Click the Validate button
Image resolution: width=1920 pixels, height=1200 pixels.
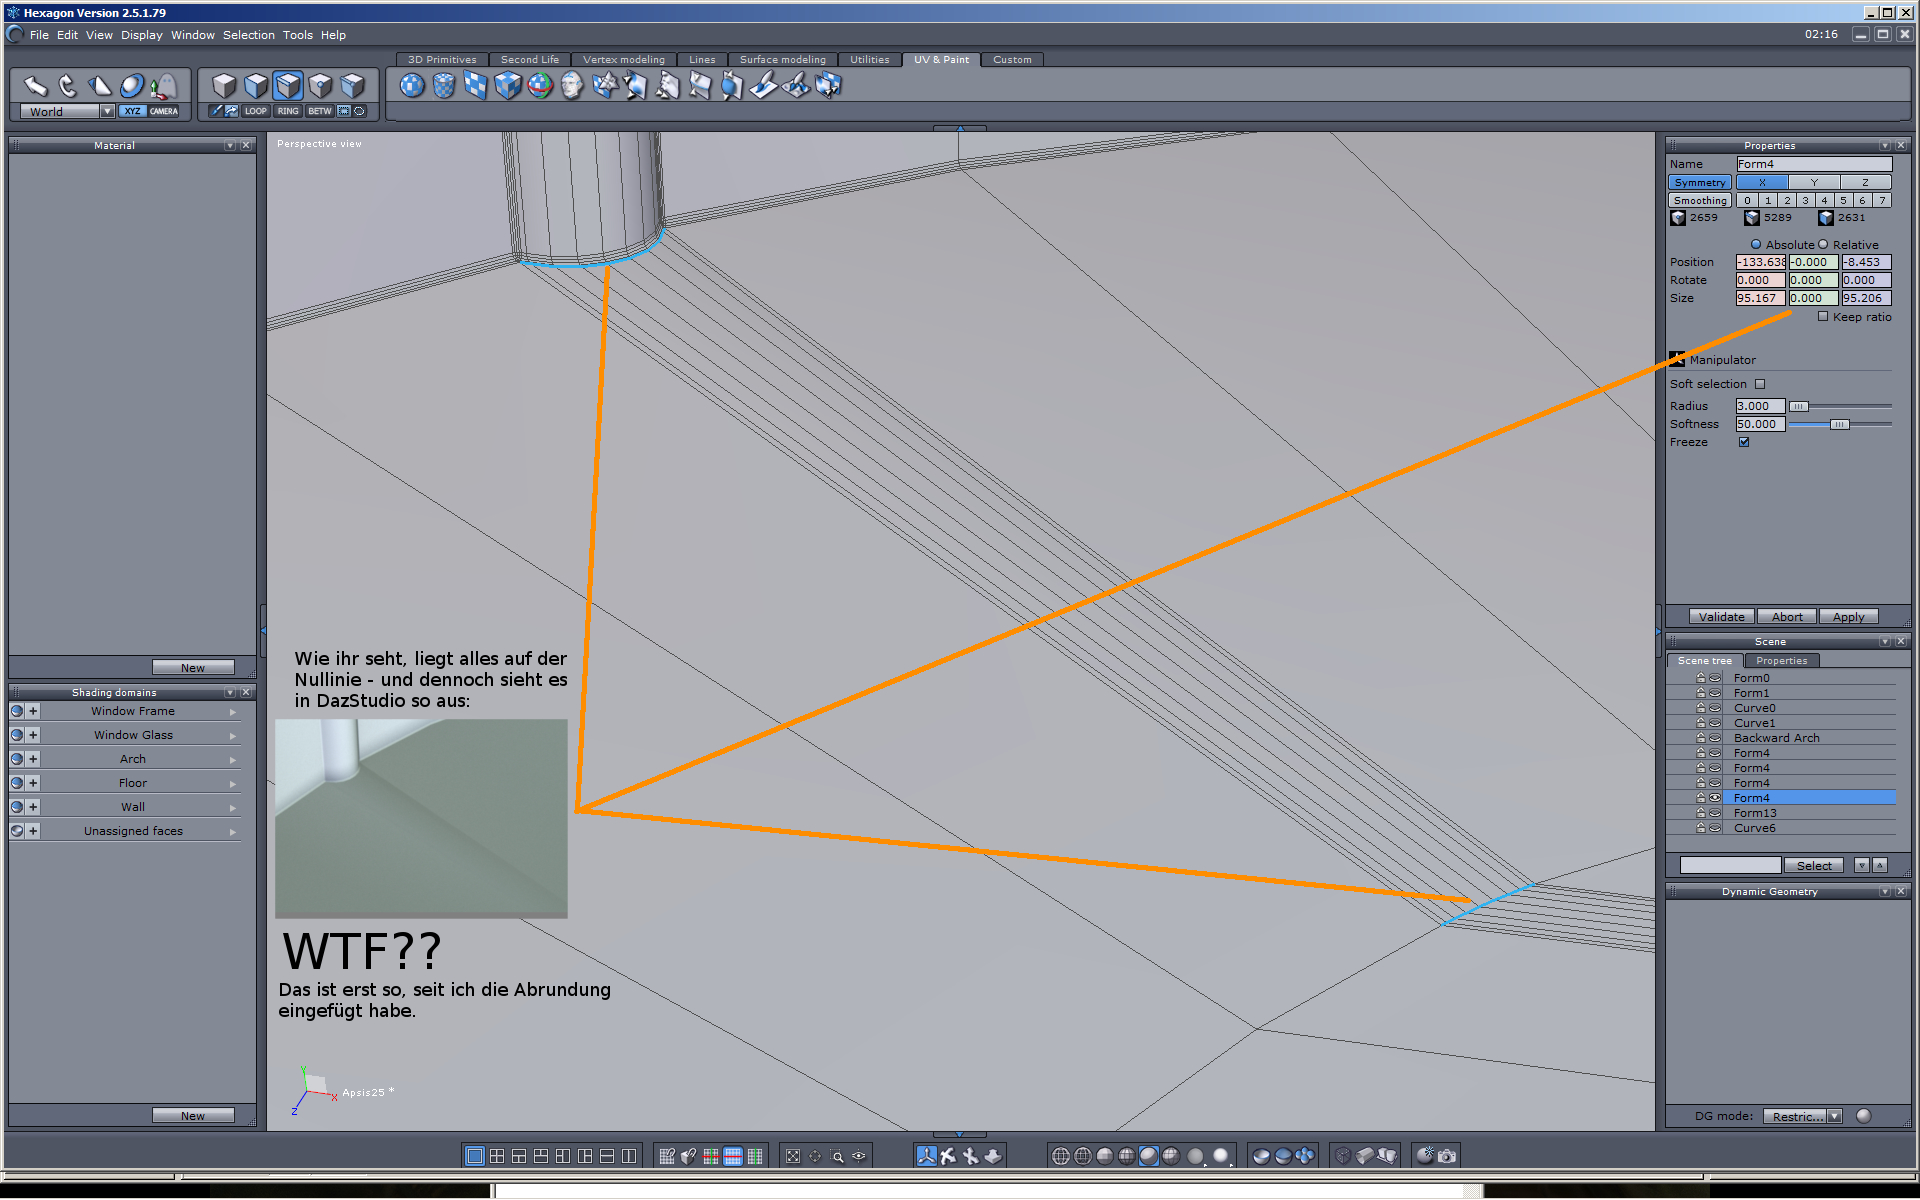coord(1721,617)
